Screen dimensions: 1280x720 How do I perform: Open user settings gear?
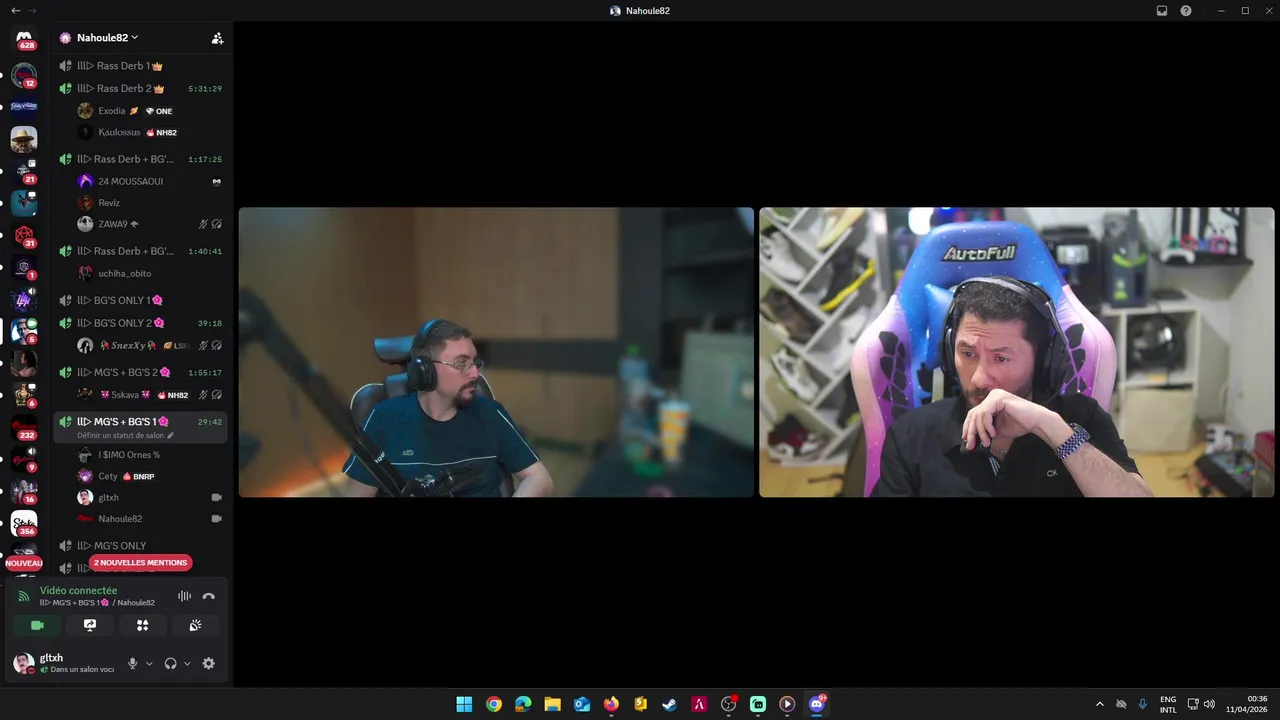tap(208, 663)
